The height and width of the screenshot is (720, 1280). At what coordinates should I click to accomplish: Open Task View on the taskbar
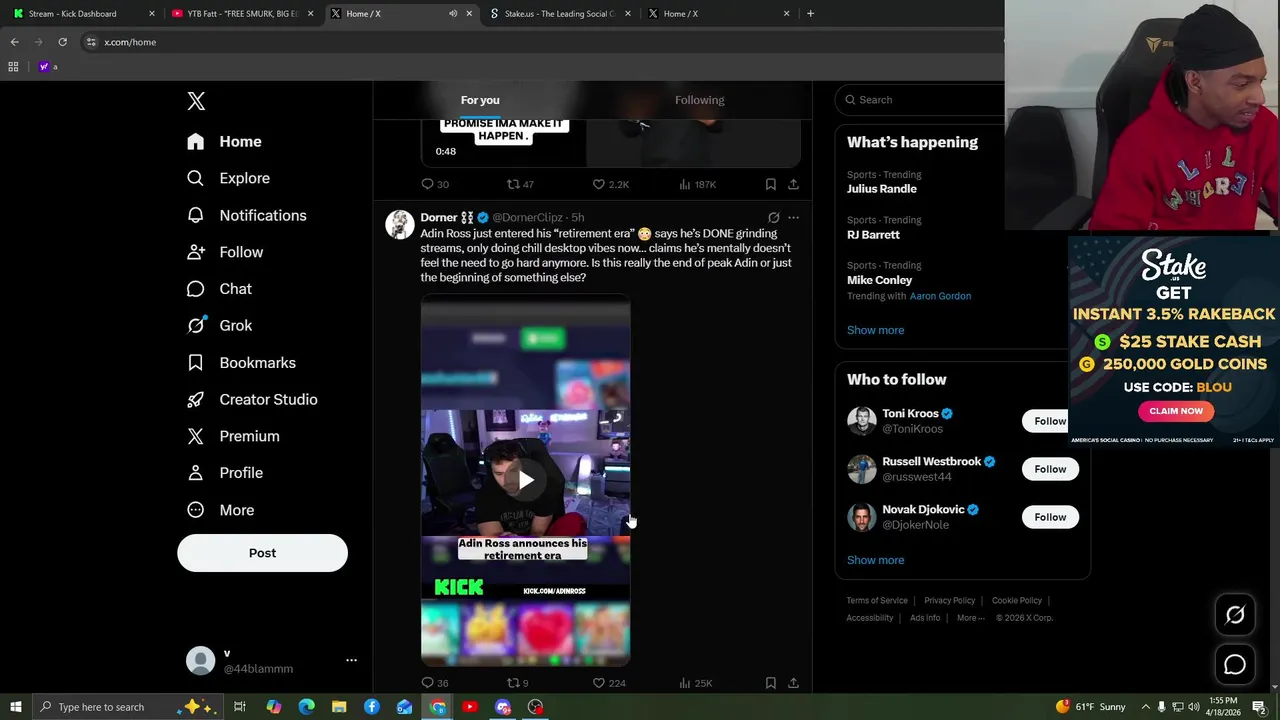pyautogui.click(x=240, y=707)
